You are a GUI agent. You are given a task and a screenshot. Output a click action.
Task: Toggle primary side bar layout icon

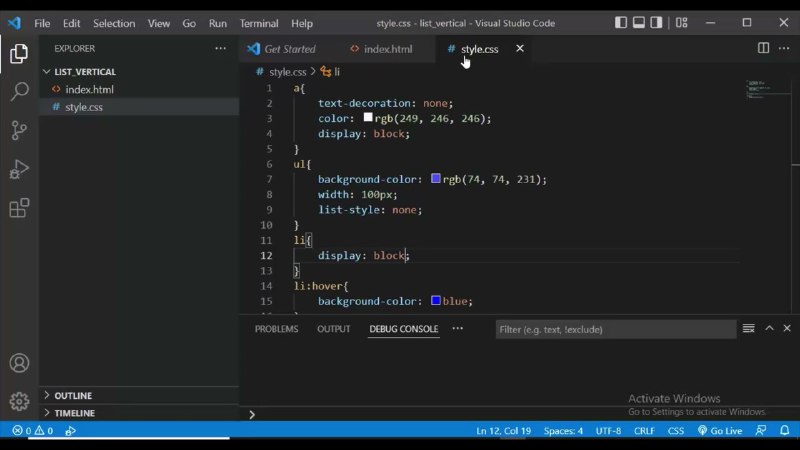click(x=620, y=22)
